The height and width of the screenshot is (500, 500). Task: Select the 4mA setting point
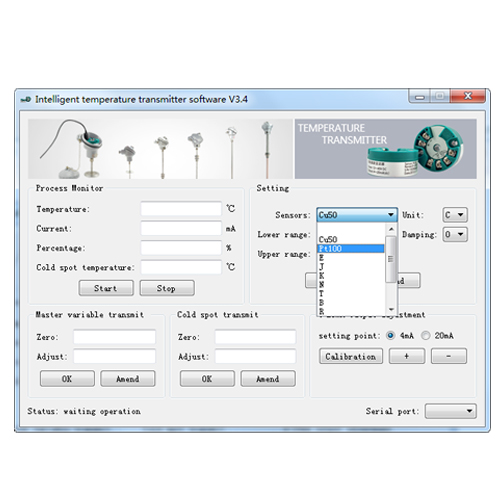coord(391,335)
